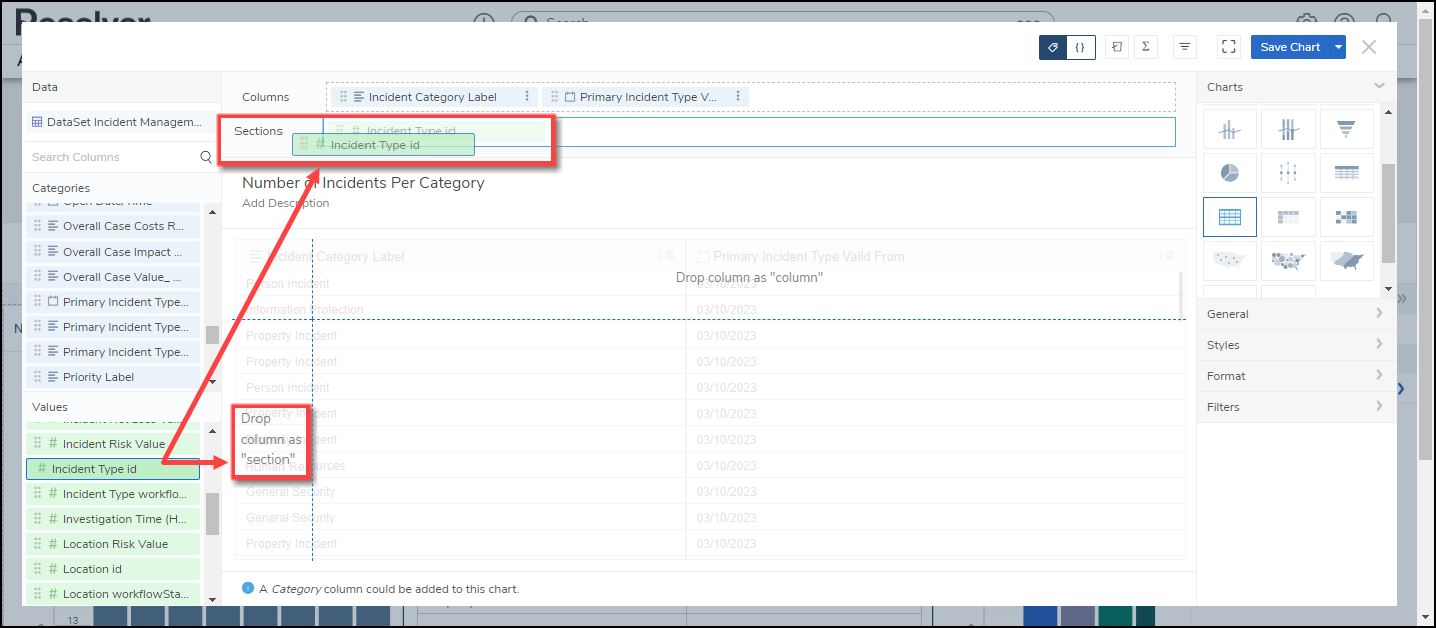Select Primary Incident Type column with calendar icon
This screenshot has width=1436, height=628.
coord(113,302)
